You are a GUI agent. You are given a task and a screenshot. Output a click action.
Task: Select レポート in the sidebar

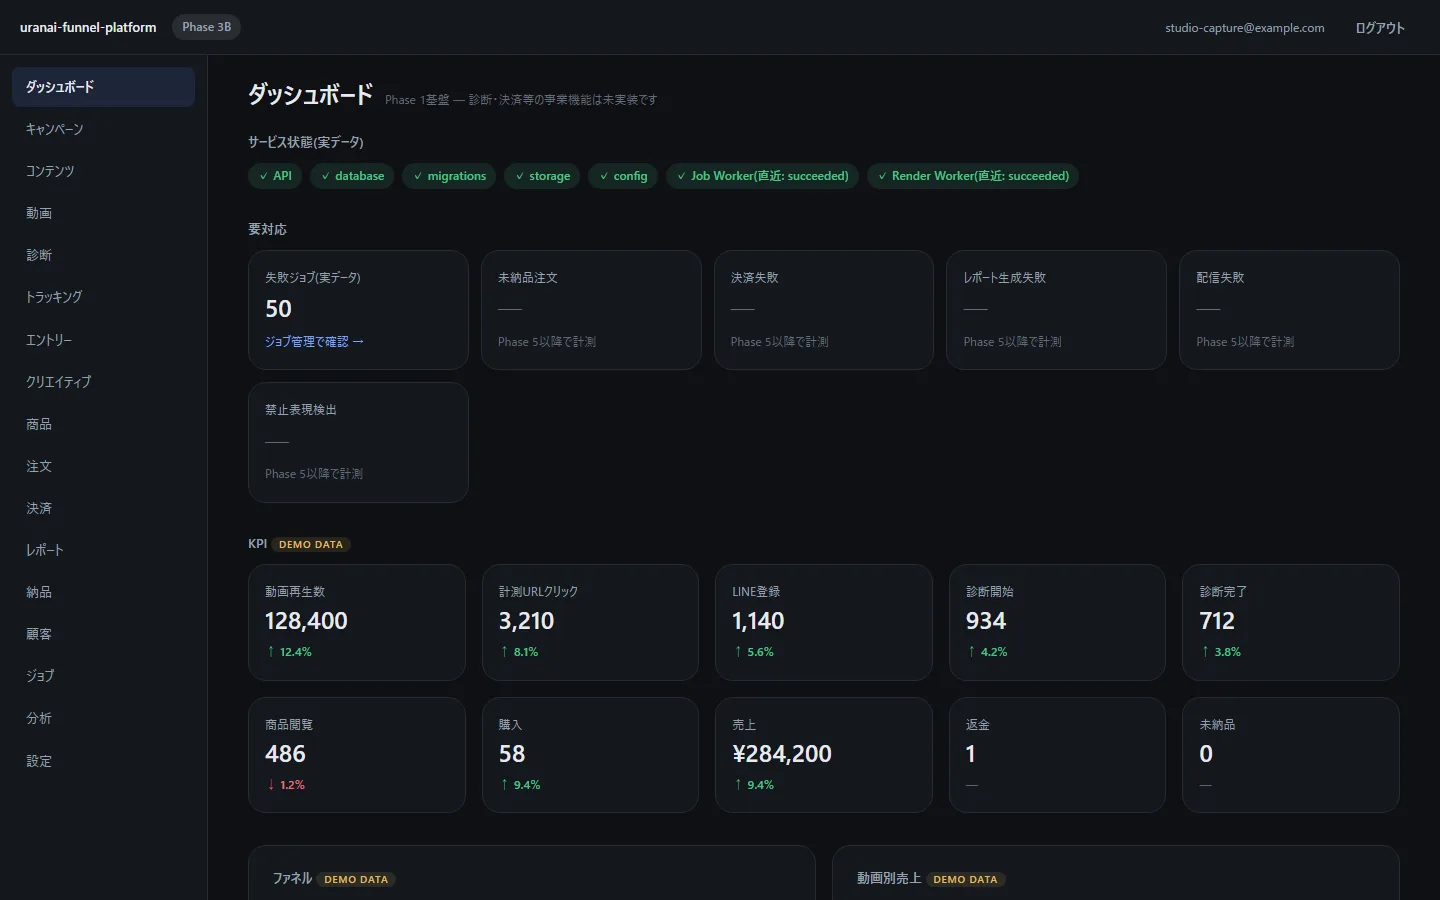103,550
